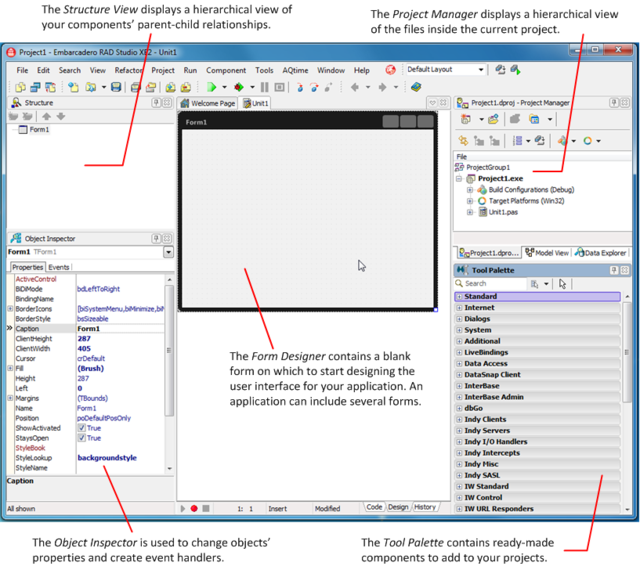Image resolution: width=640 pixels, height=566 pixels.
Task: Expand Unit1.pas node
Action: click(470, 212)
